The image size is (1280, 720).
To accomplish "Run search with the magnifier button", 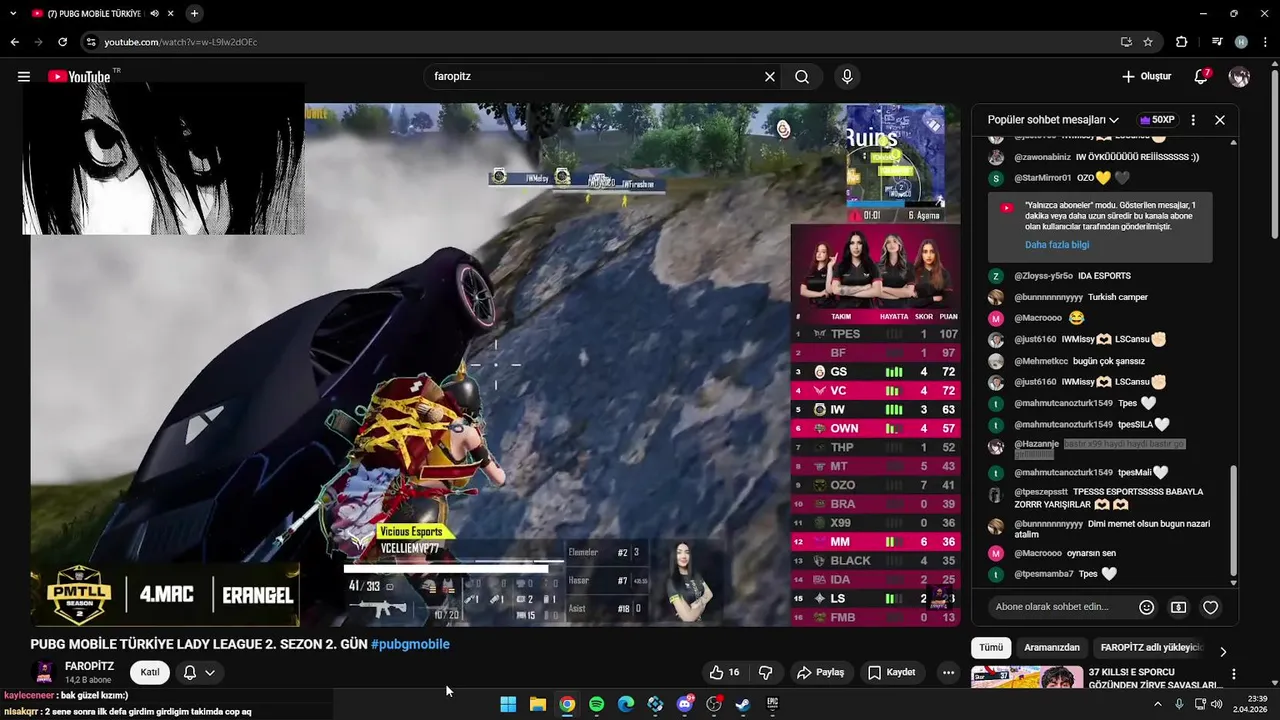I will click(802, 76).
